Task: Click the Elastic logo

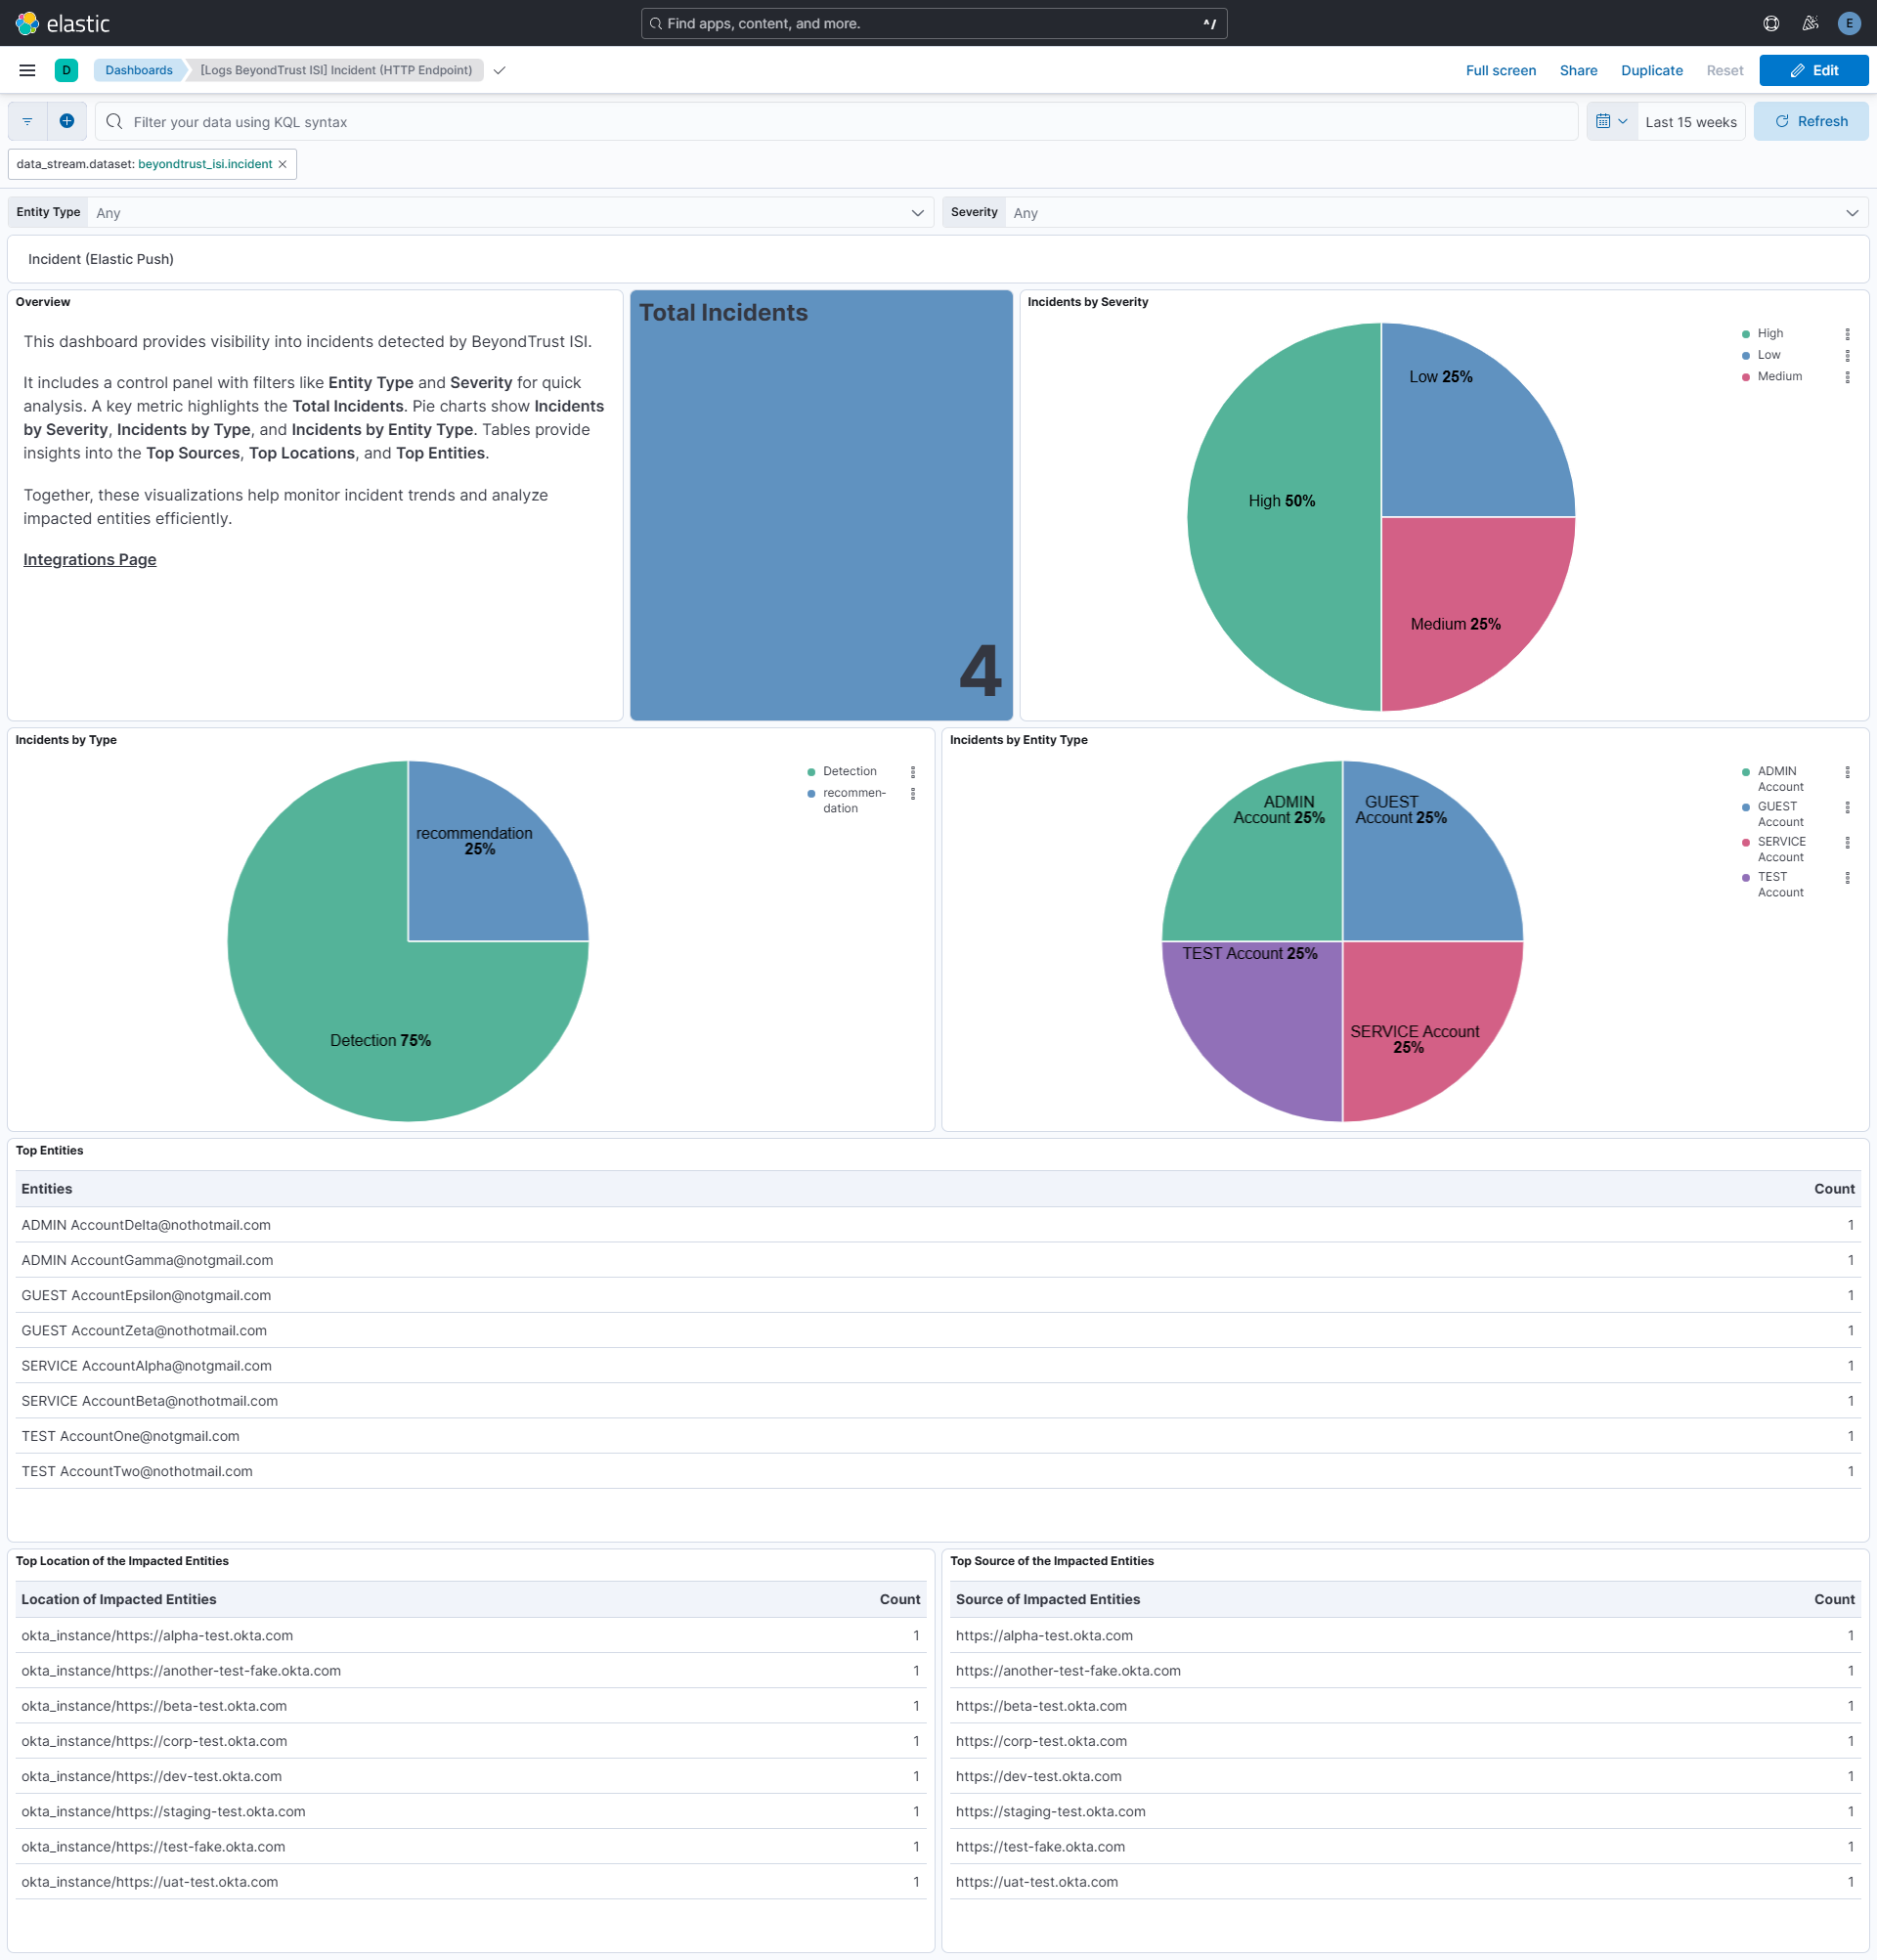Action: click(x=62, y=23)
